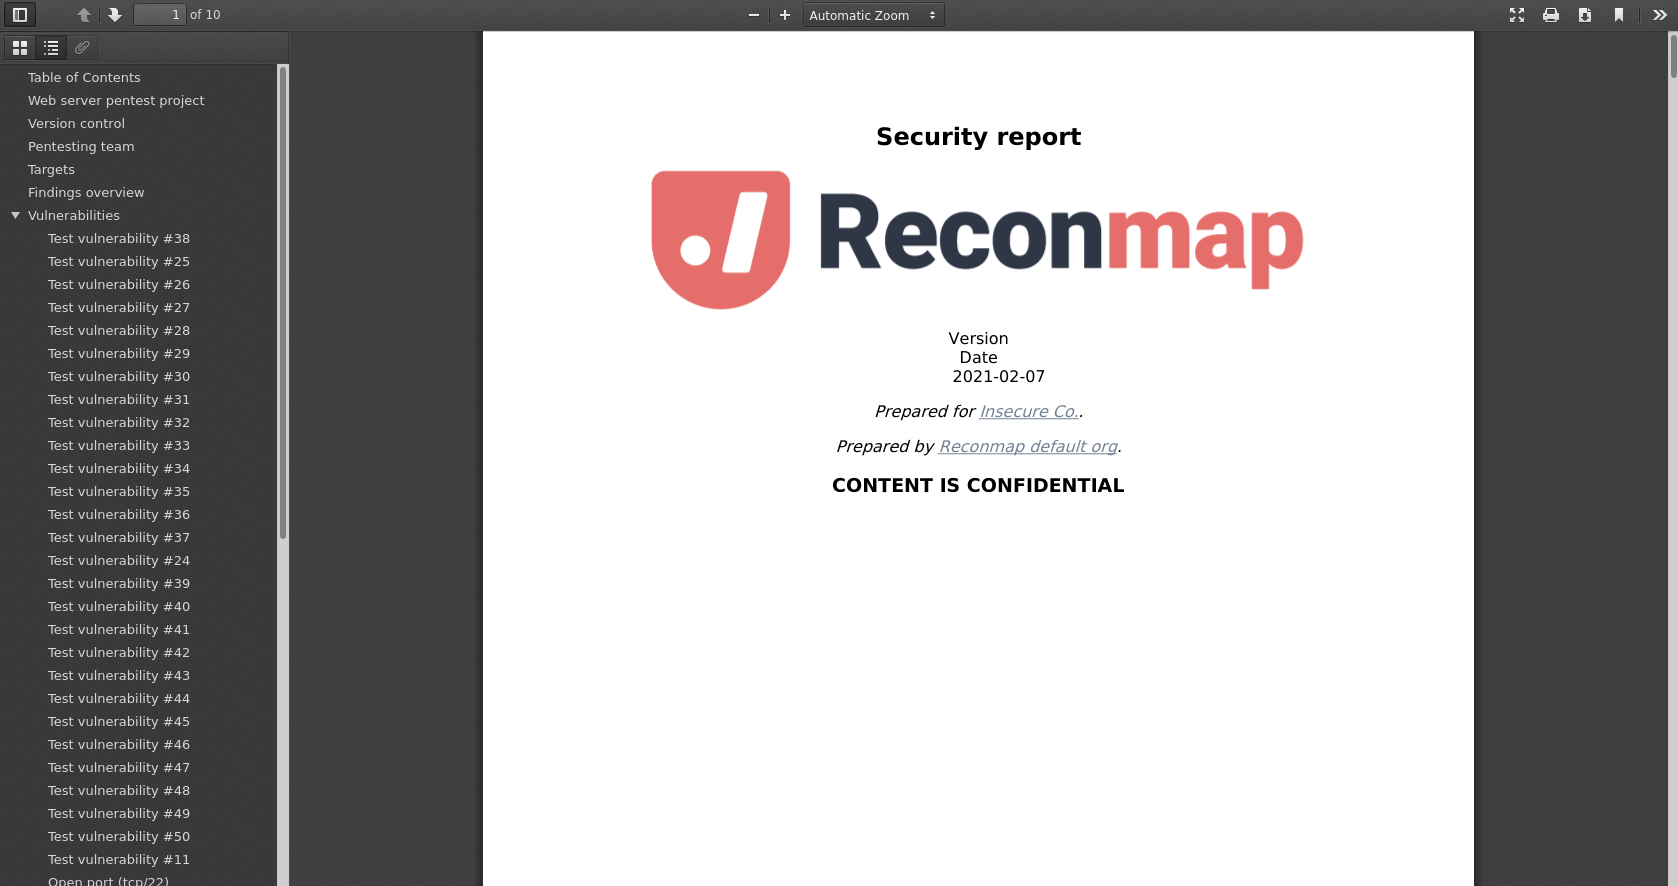Show thumbnails view in sidebar

tap(20, 47)
